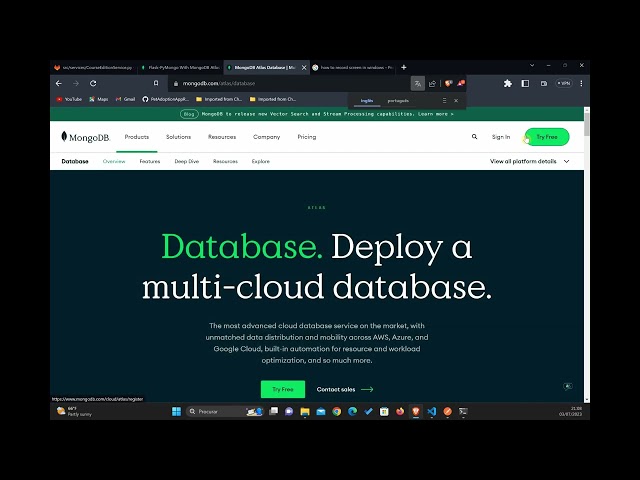Open Brave Shields lion icon
The width and height of the screenshot is (640, 480).
click(x=449, y=83)
